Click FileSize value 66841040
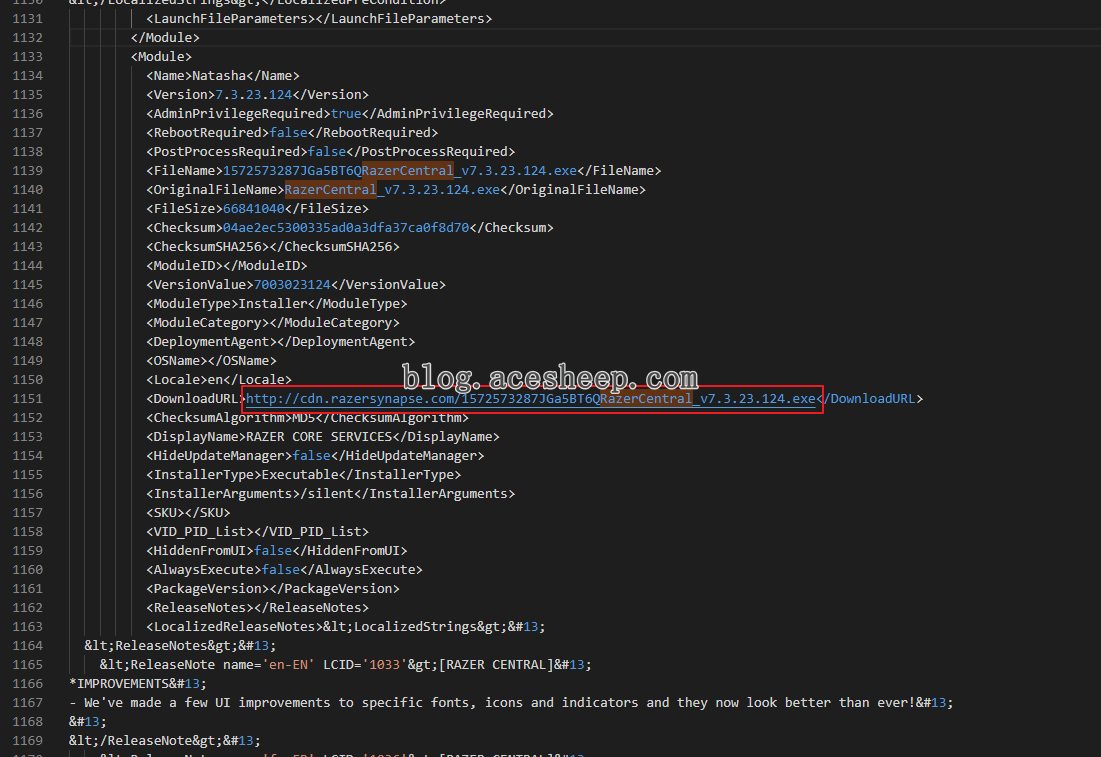 click(253, 209)
